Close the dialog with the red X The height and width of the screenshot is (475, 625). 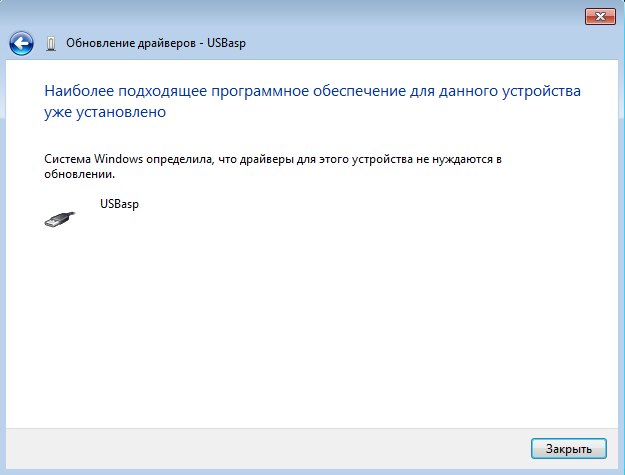tap(600, 16)
